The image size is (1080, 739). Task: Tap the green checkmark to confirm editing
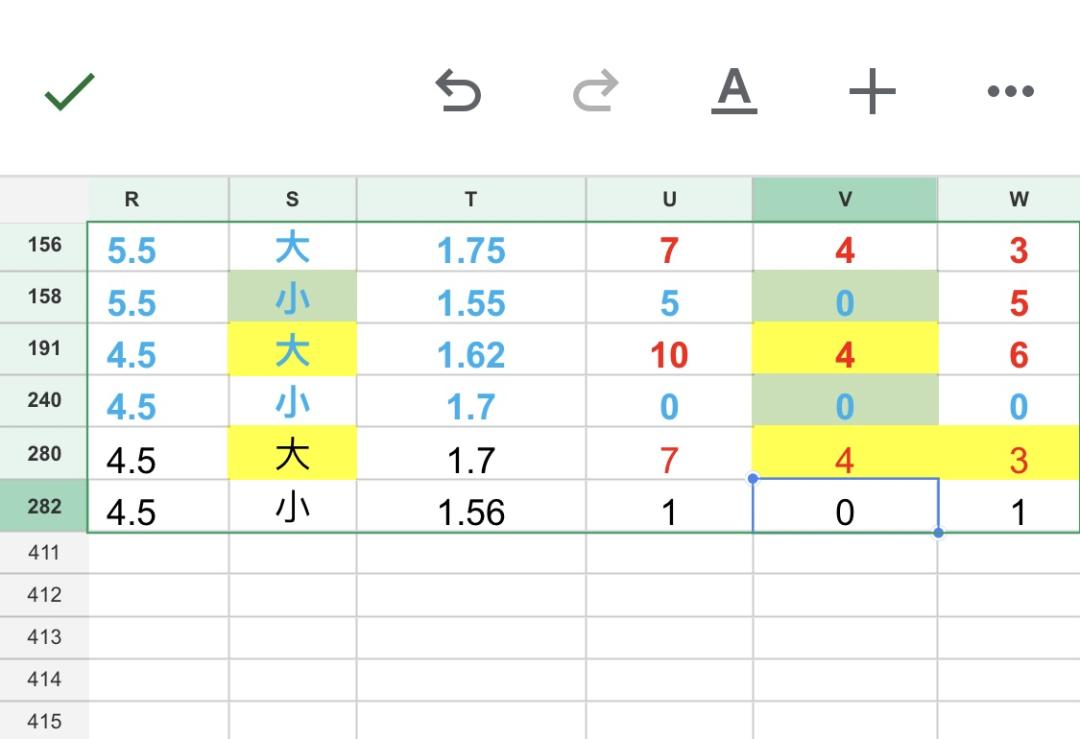pos(69,91)
